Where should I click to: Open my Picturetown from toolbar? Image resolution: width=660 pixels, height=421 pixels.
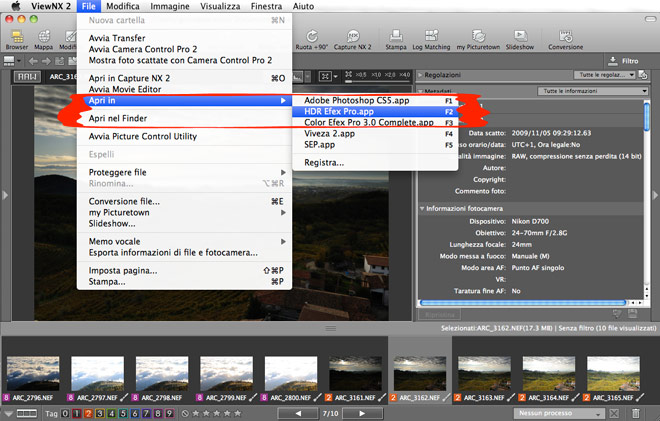point(479,40)
